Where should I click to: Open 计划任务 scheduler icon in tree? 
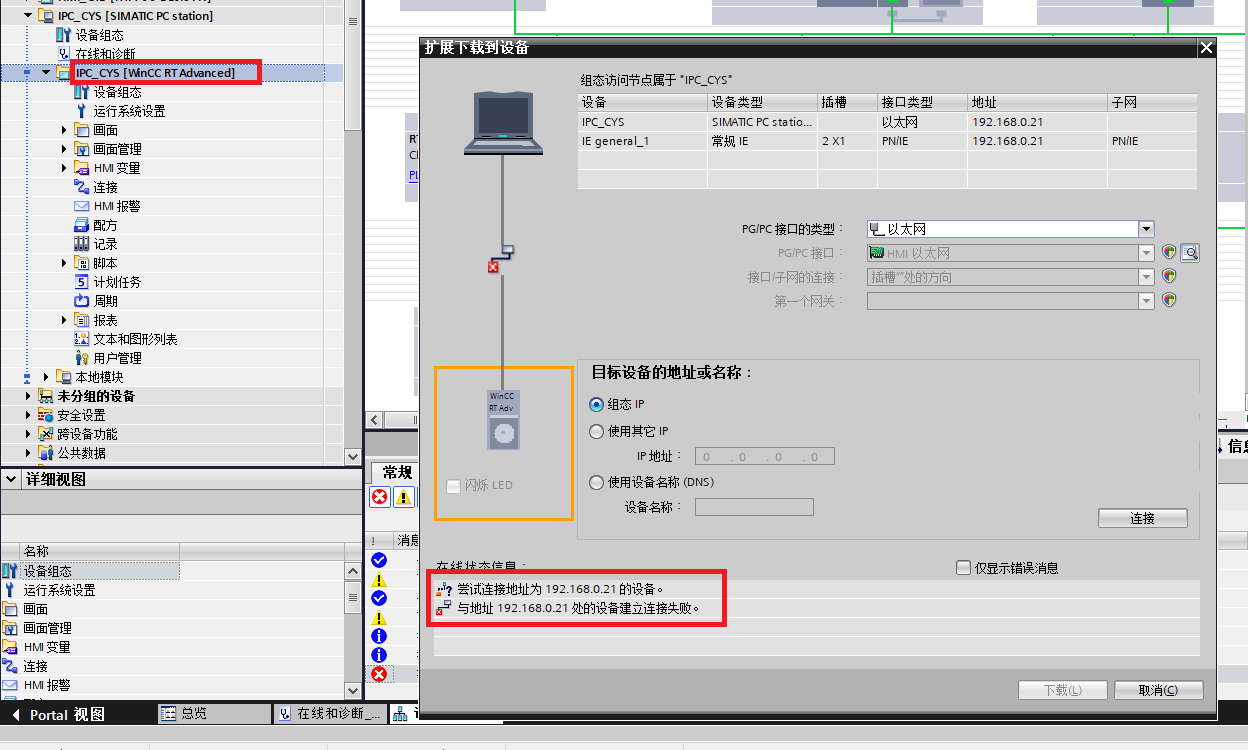coord(82,282)
